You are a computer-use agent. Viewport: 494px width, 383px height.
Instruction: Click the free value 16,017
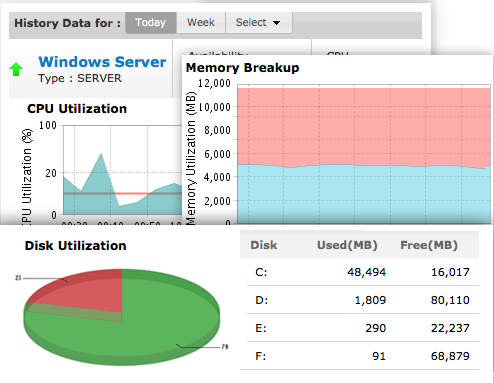450,272
